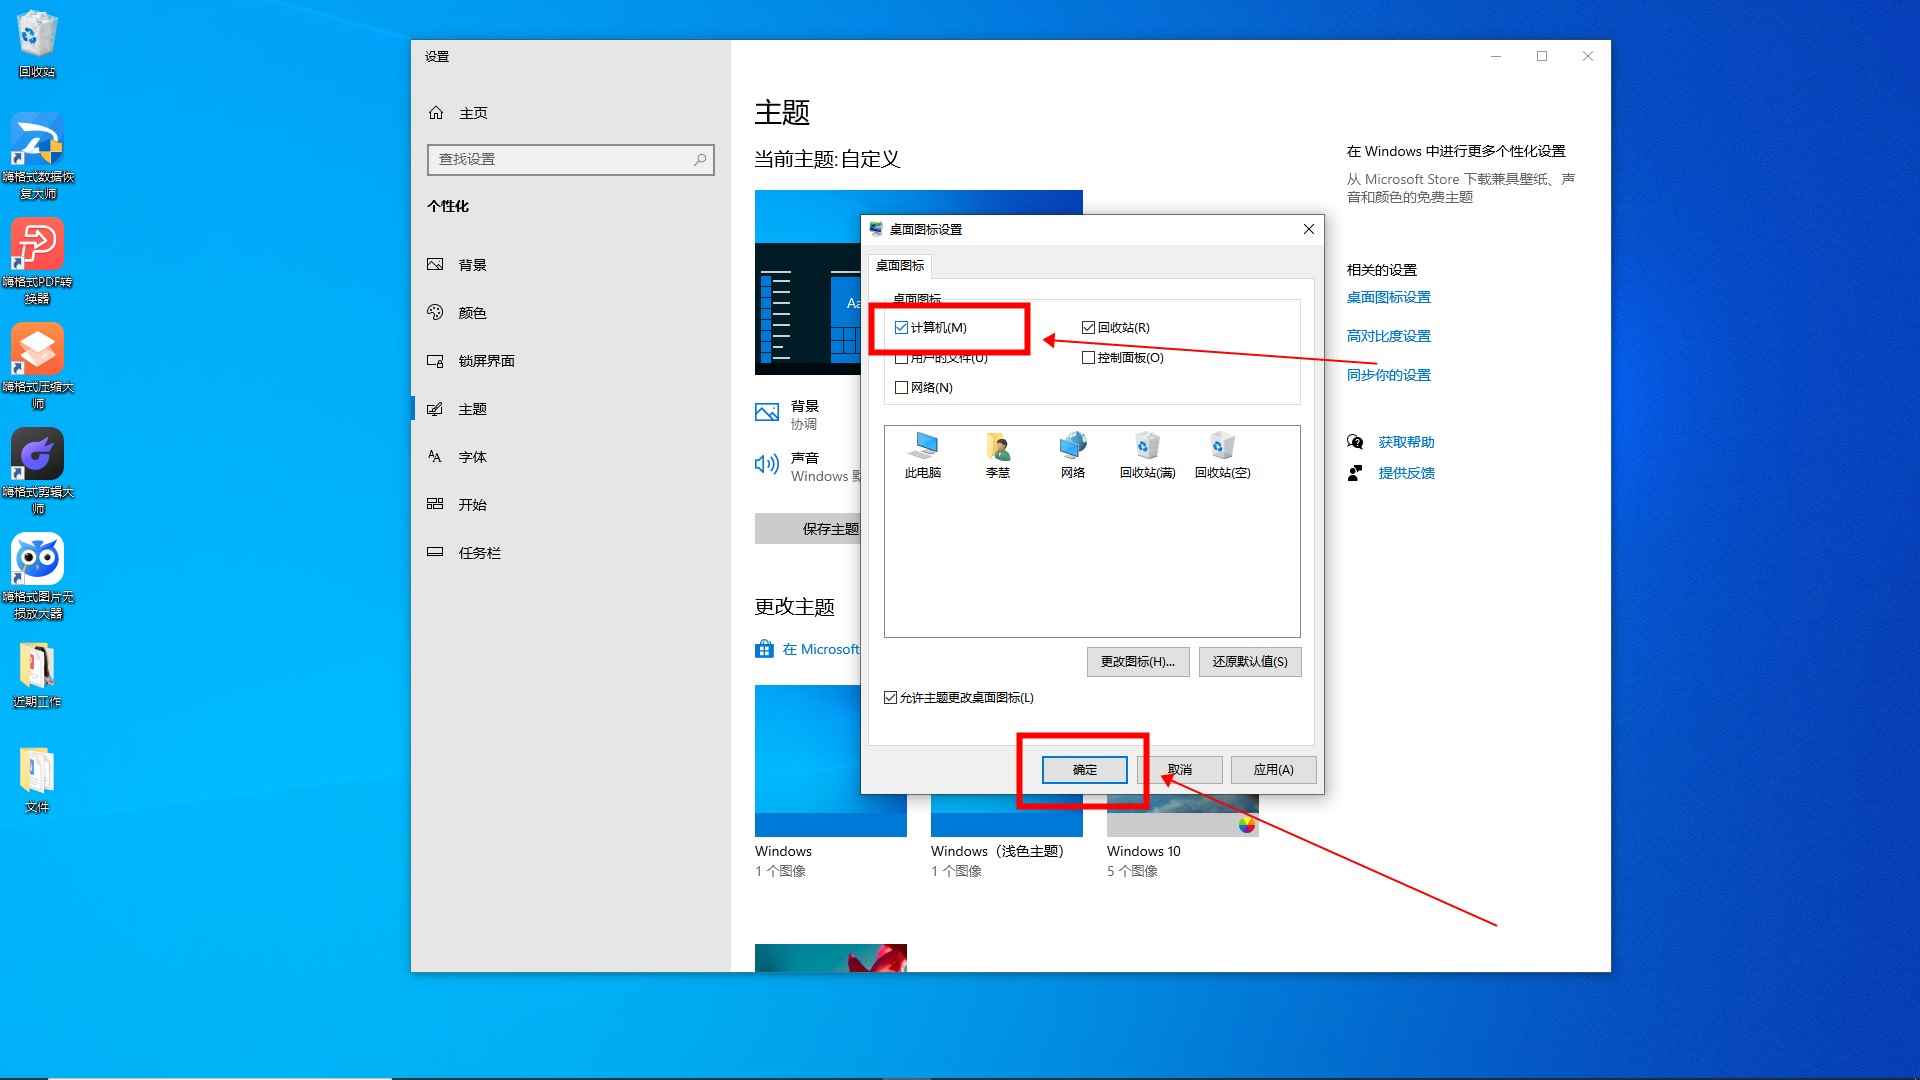Launch 嗨格式数据恢复大师 desktop icon
Screen dimensions: 1920x1080
pos(37,140)
